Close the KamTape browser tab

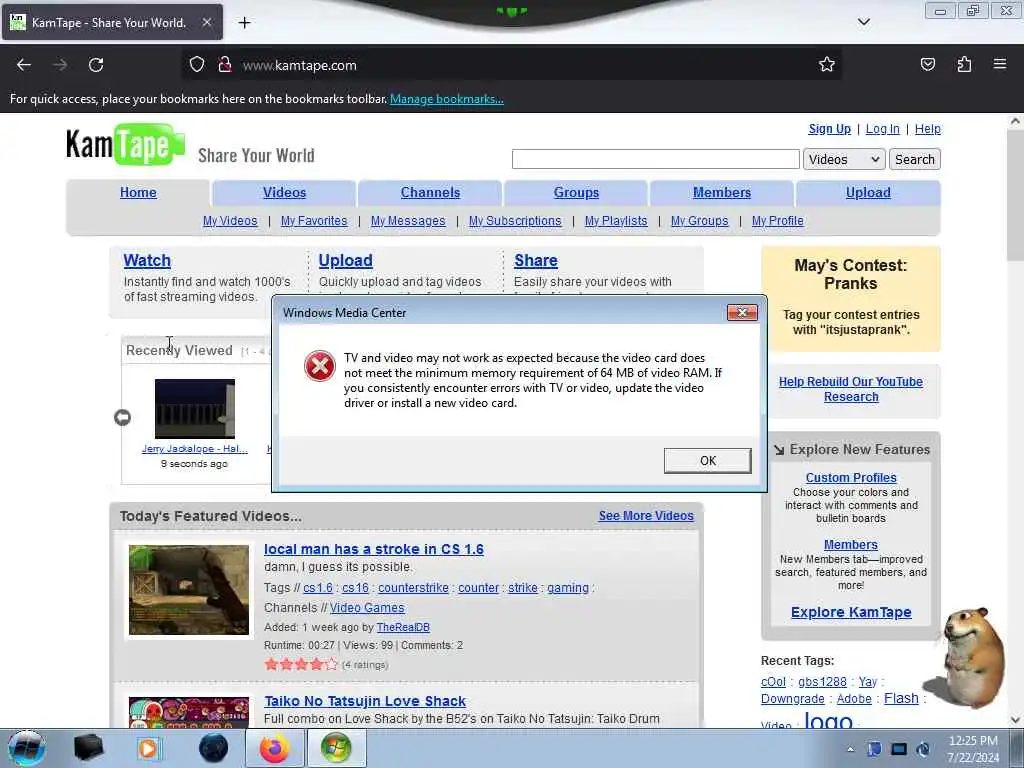(206, 22)
